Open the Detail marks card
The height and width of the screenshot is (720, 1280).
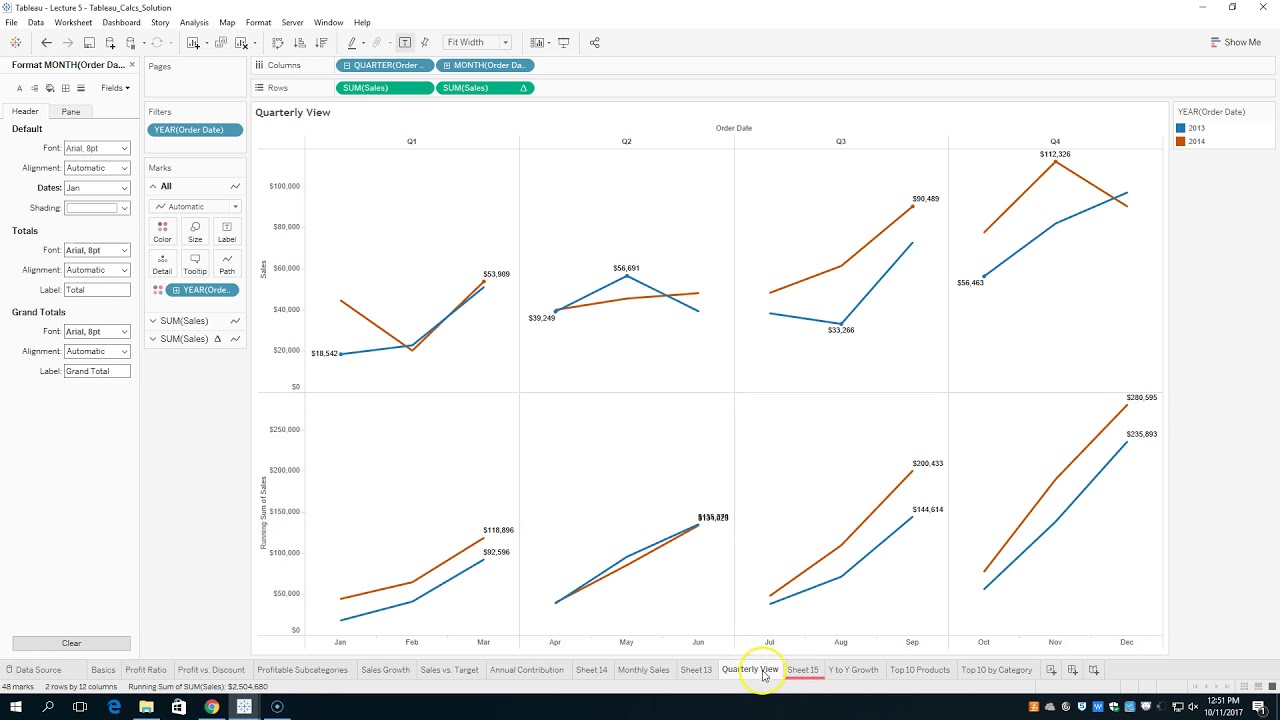click(x=162, y=264)
